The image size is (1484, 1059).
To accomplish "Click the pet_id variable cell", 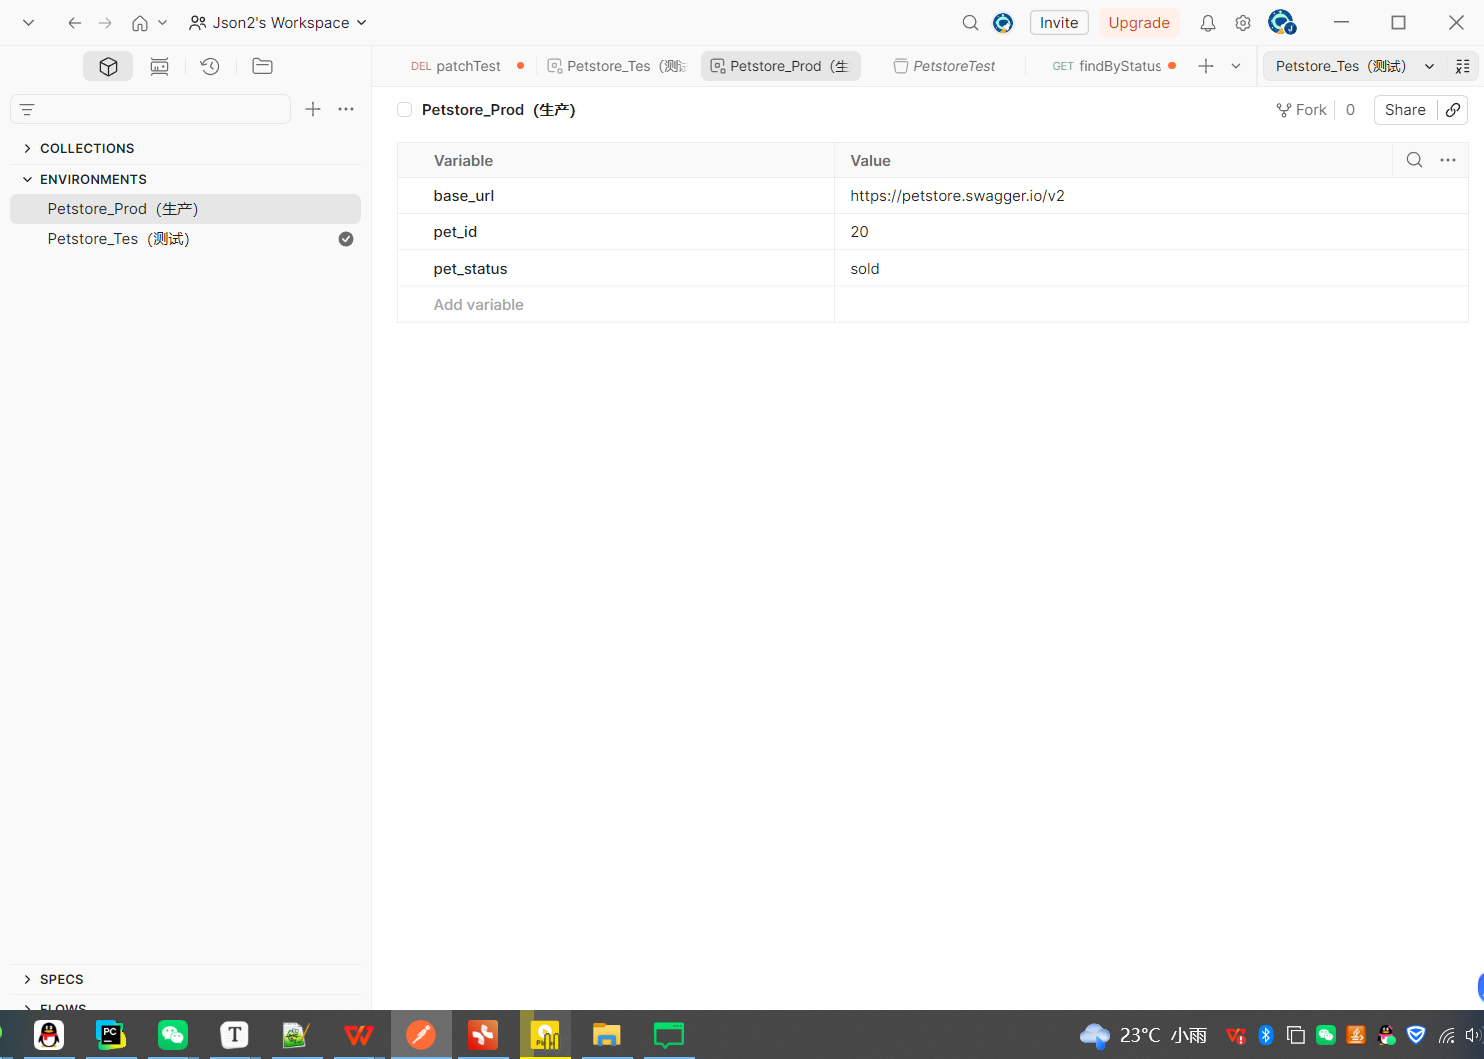I will tap(616, 232).
